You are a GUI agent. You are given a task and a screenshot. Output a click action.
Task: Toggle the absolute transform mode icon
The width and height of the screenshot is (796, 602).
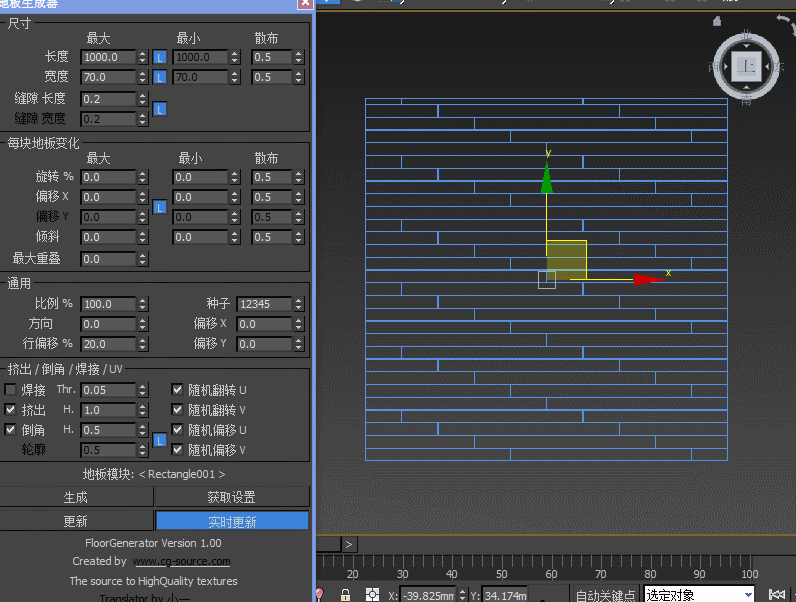tap(372, 594)
